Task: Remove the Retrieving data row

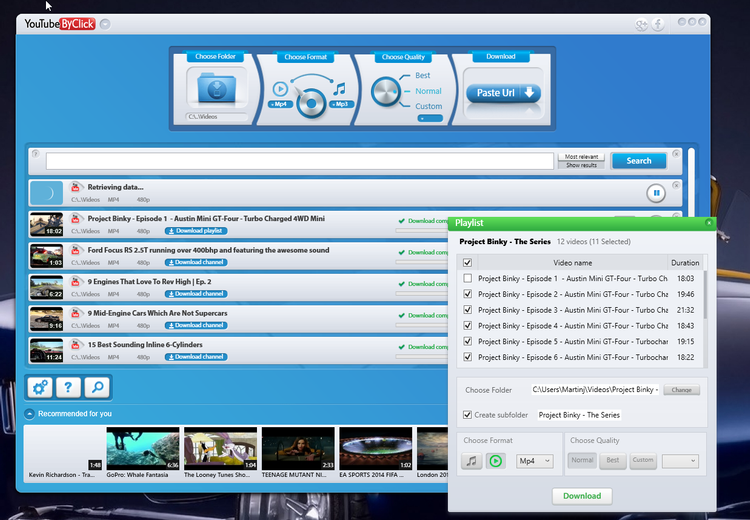Action: 676,185
